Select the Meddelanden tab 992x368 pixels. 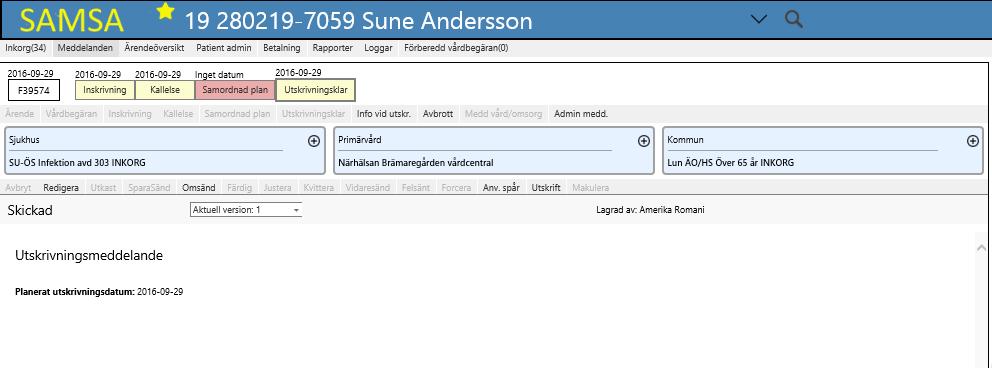coord(85,48)
